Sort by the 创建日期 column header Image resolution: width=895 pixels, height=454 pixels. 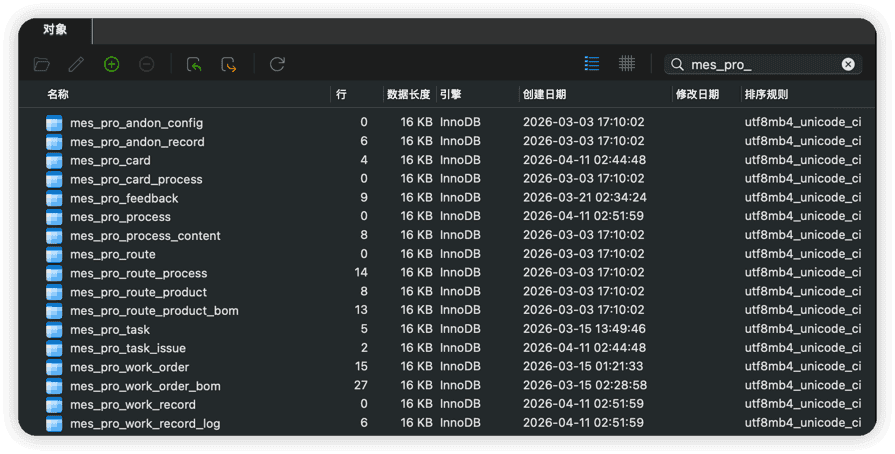[544, 95]
